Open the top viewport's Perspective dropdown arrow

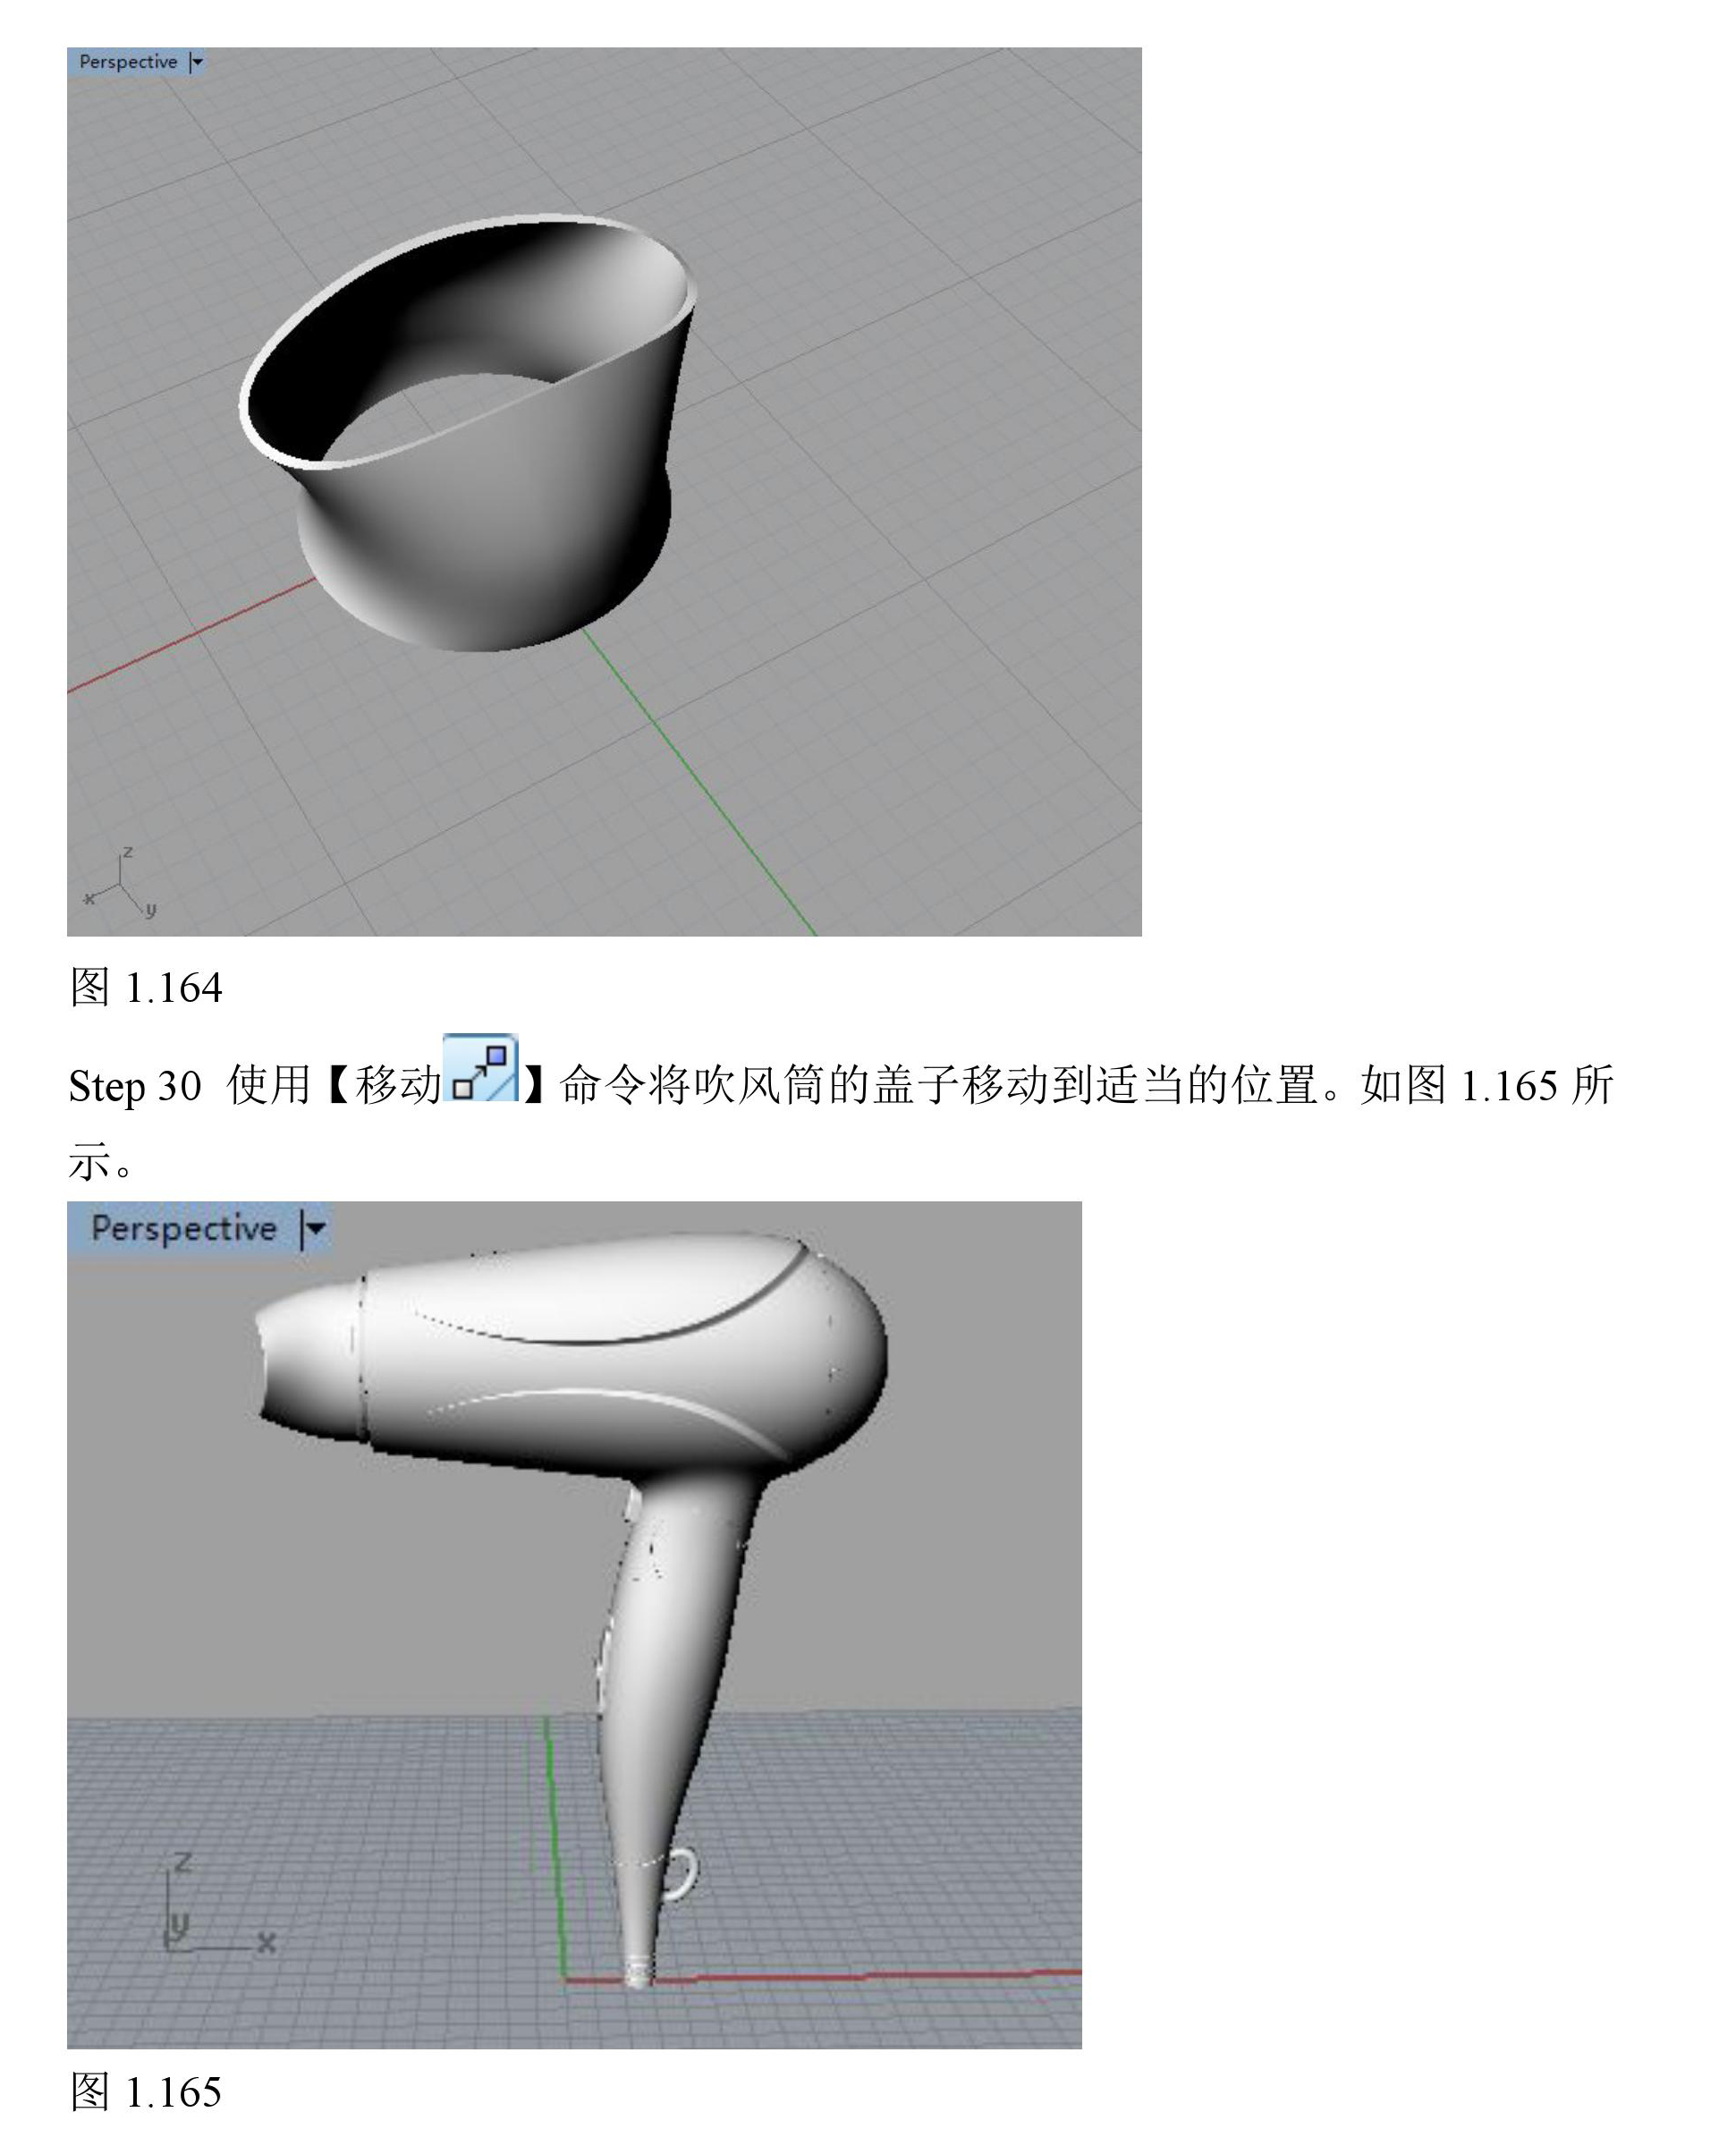click(197, 62)
